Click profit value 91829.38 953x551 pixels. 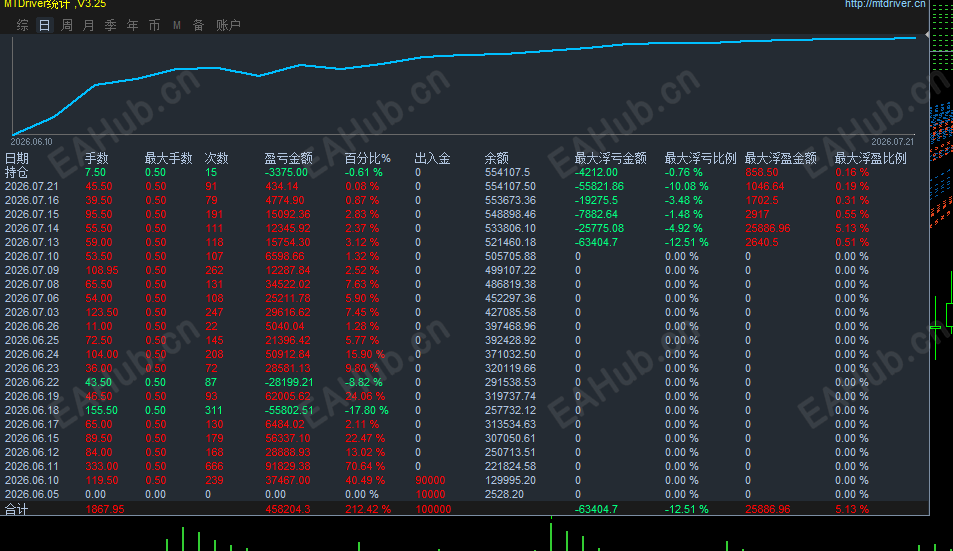coord(288,466)
